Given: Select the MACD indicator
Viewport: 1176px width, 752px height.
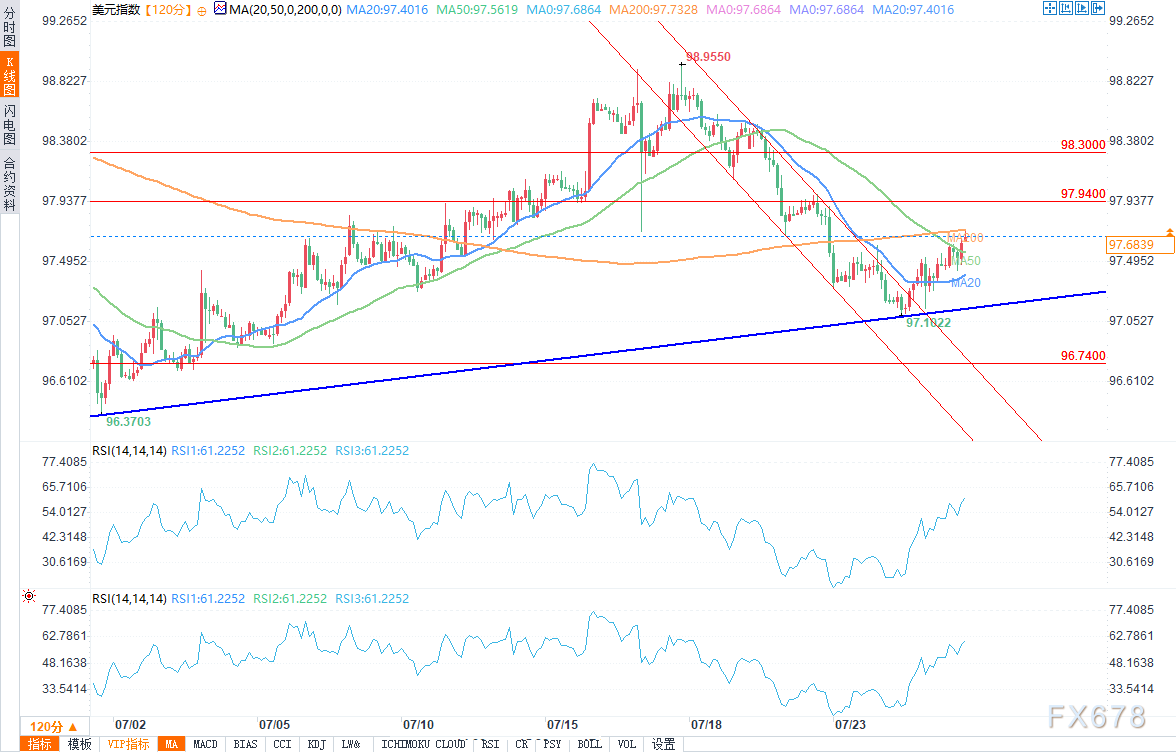Looking at the screenshot, I should coord(206,744).
